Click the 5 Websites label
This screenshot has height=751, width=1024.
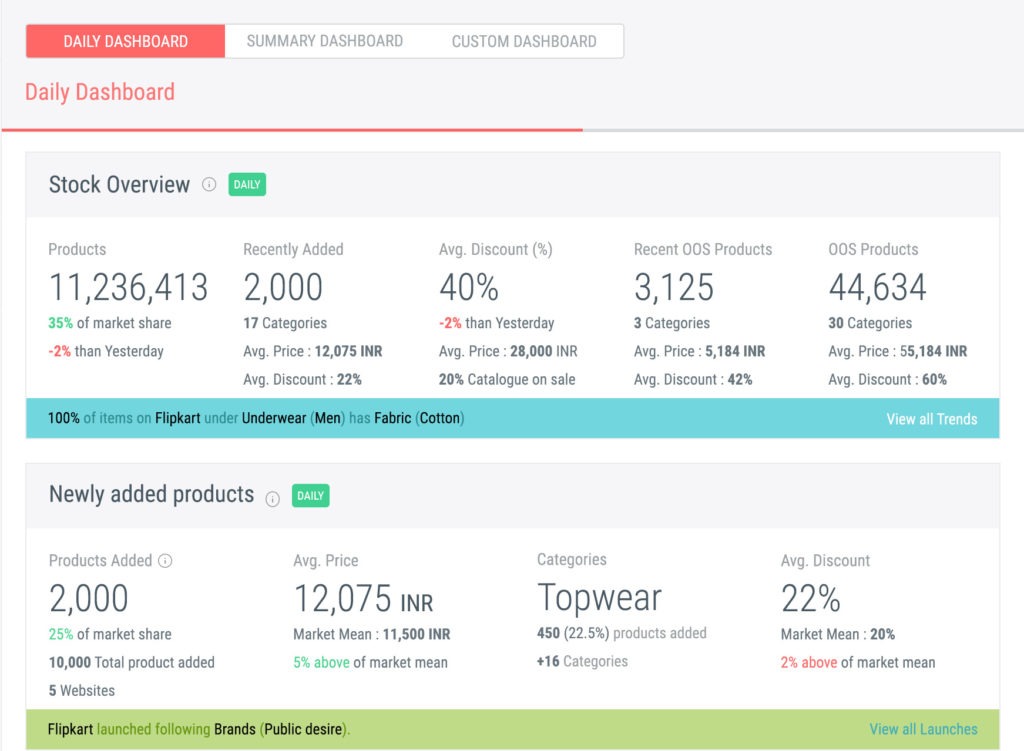[x=82, y=690]
